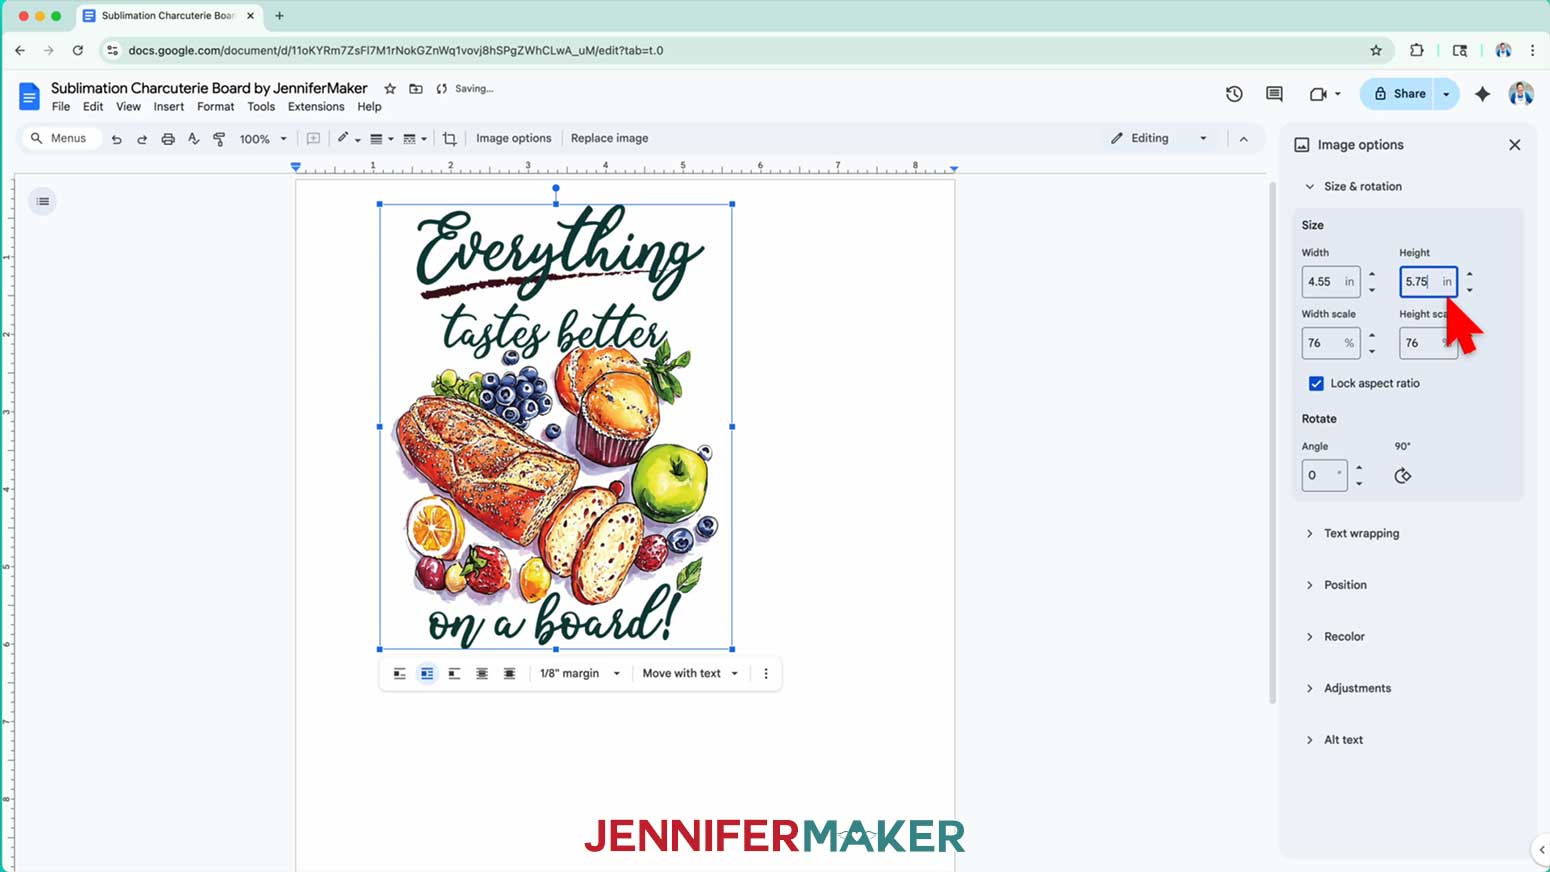Open the border color pencil icon

pos(347,139)
